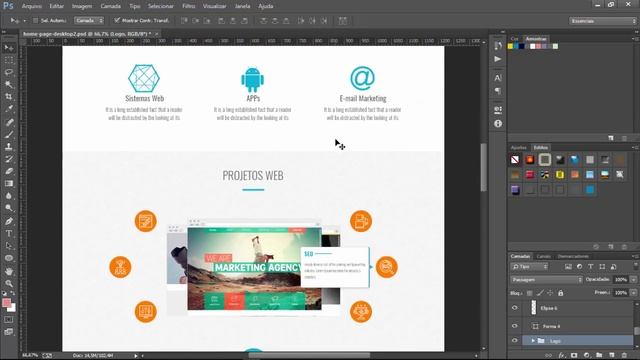Expand the Logo layer group
The image size is (640, 360).
533,340
